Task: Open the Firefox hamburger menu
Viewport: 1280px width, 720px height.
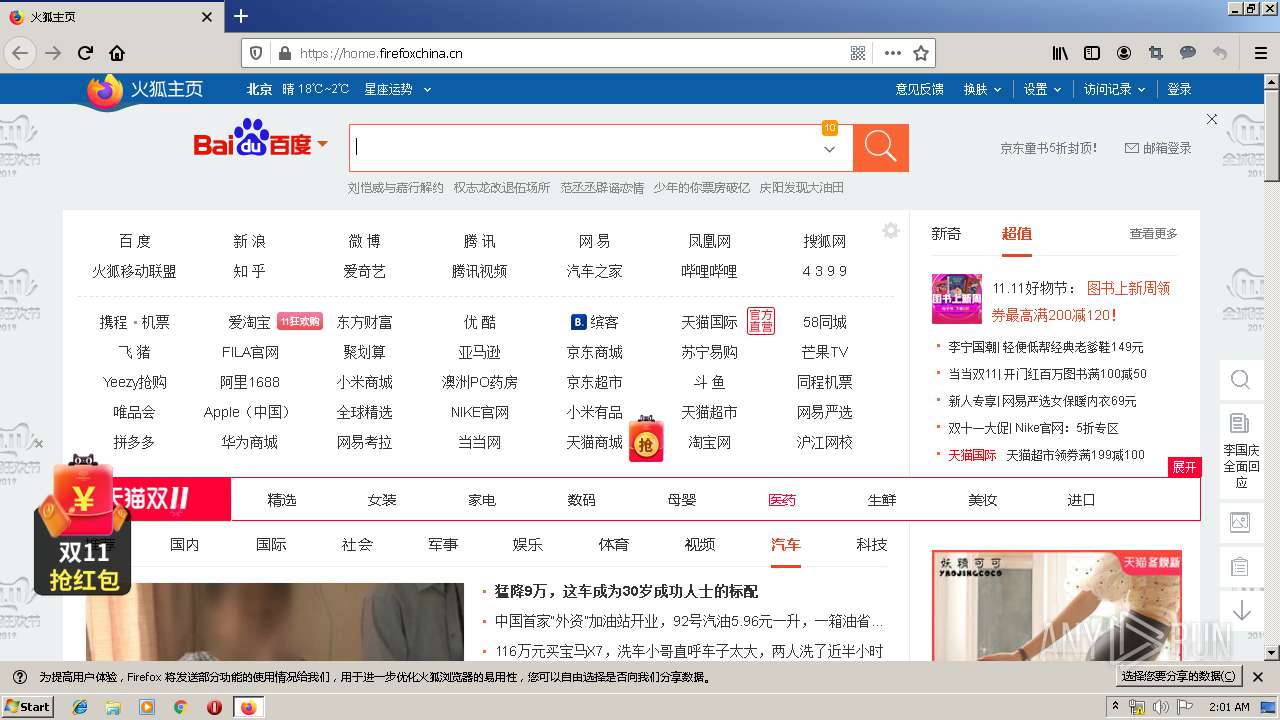Action: (x=1260, y=53)
